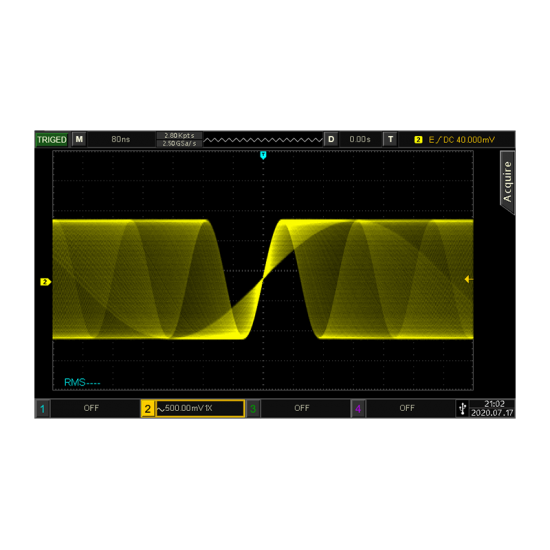Click the 2020.07.17 date display

(492, 413)
